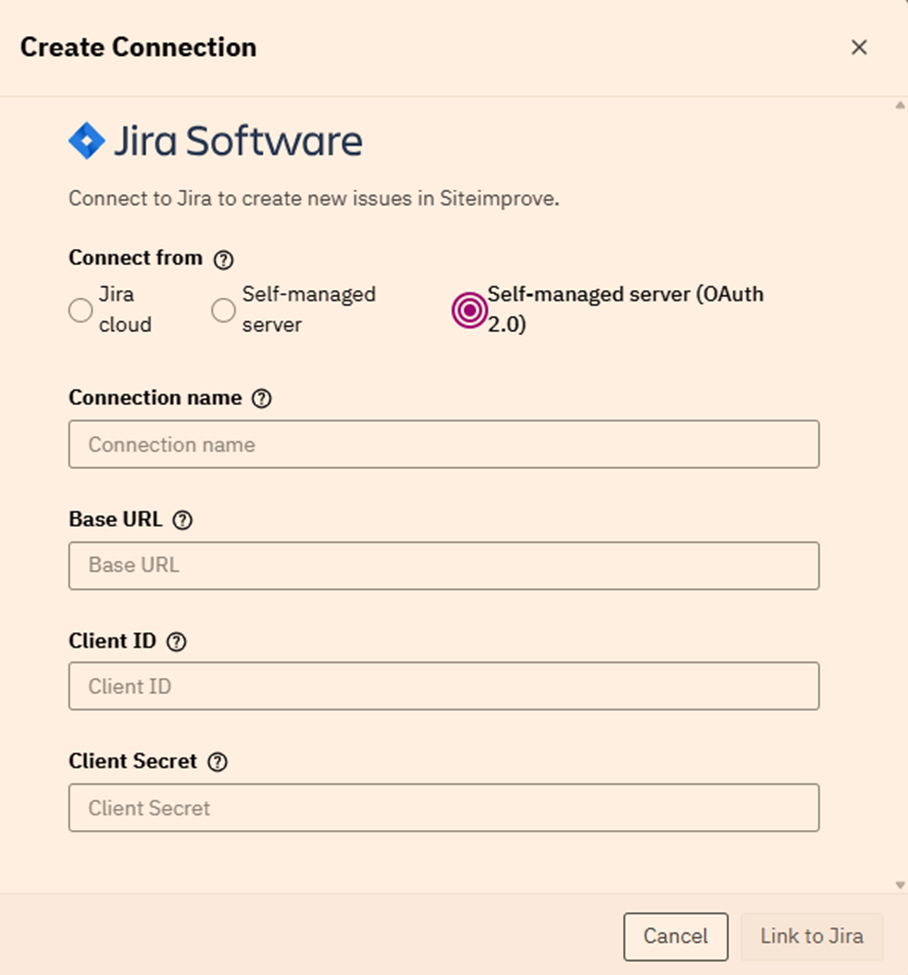Click the Create Connection dialog title
The image size is (908, 975).
click(138, 47)
